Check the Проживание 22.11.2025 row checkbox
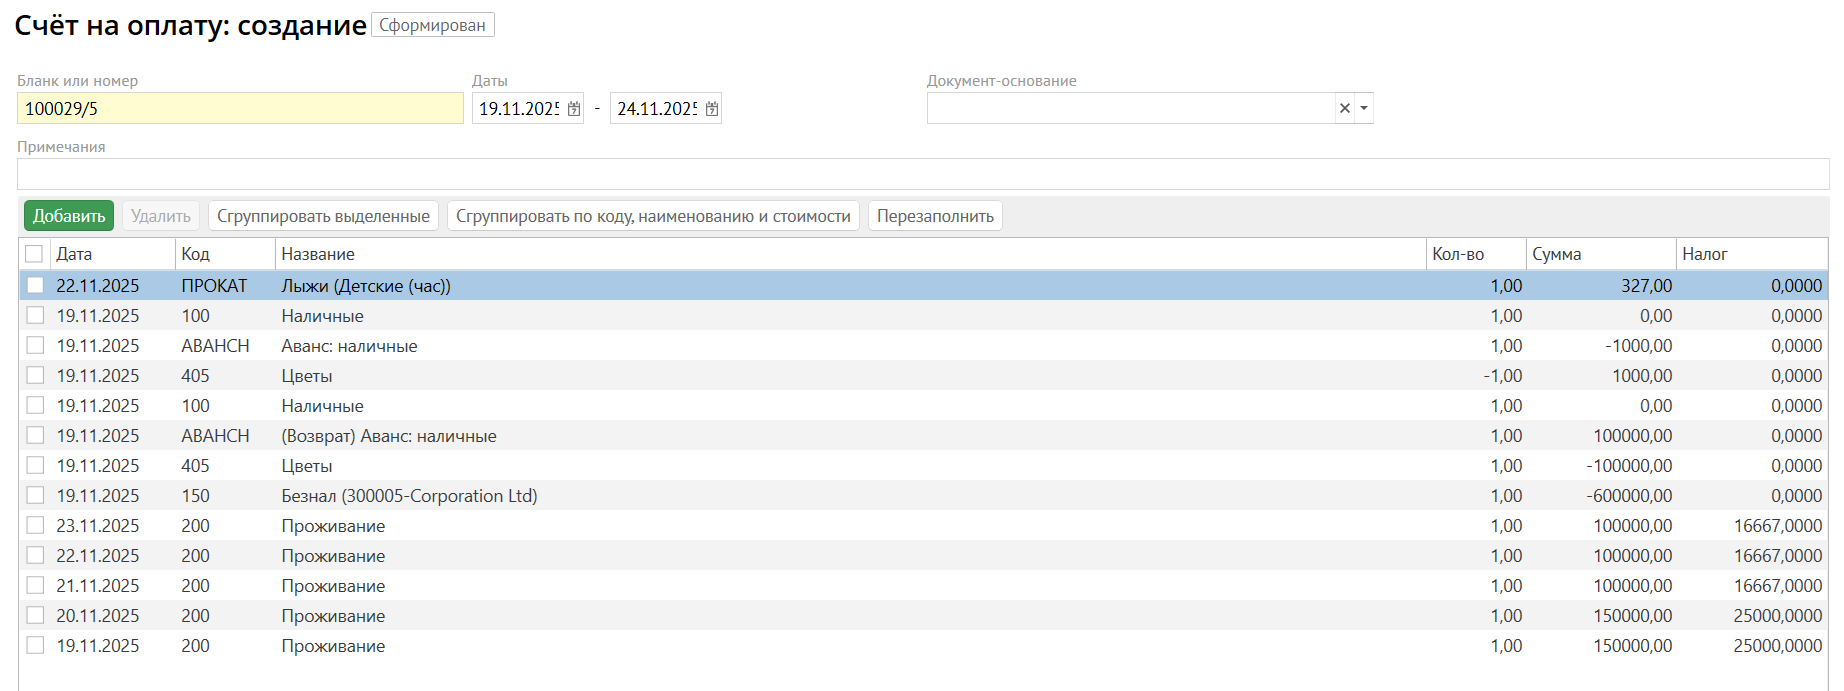1844x691 pixels. (x=35, y=555)
